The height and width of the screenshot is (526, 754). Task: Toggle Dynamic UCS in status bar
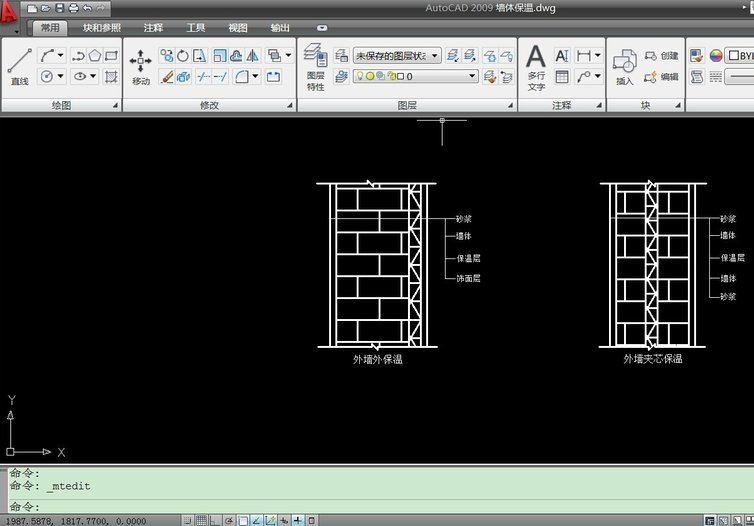[x=270, y=520]
